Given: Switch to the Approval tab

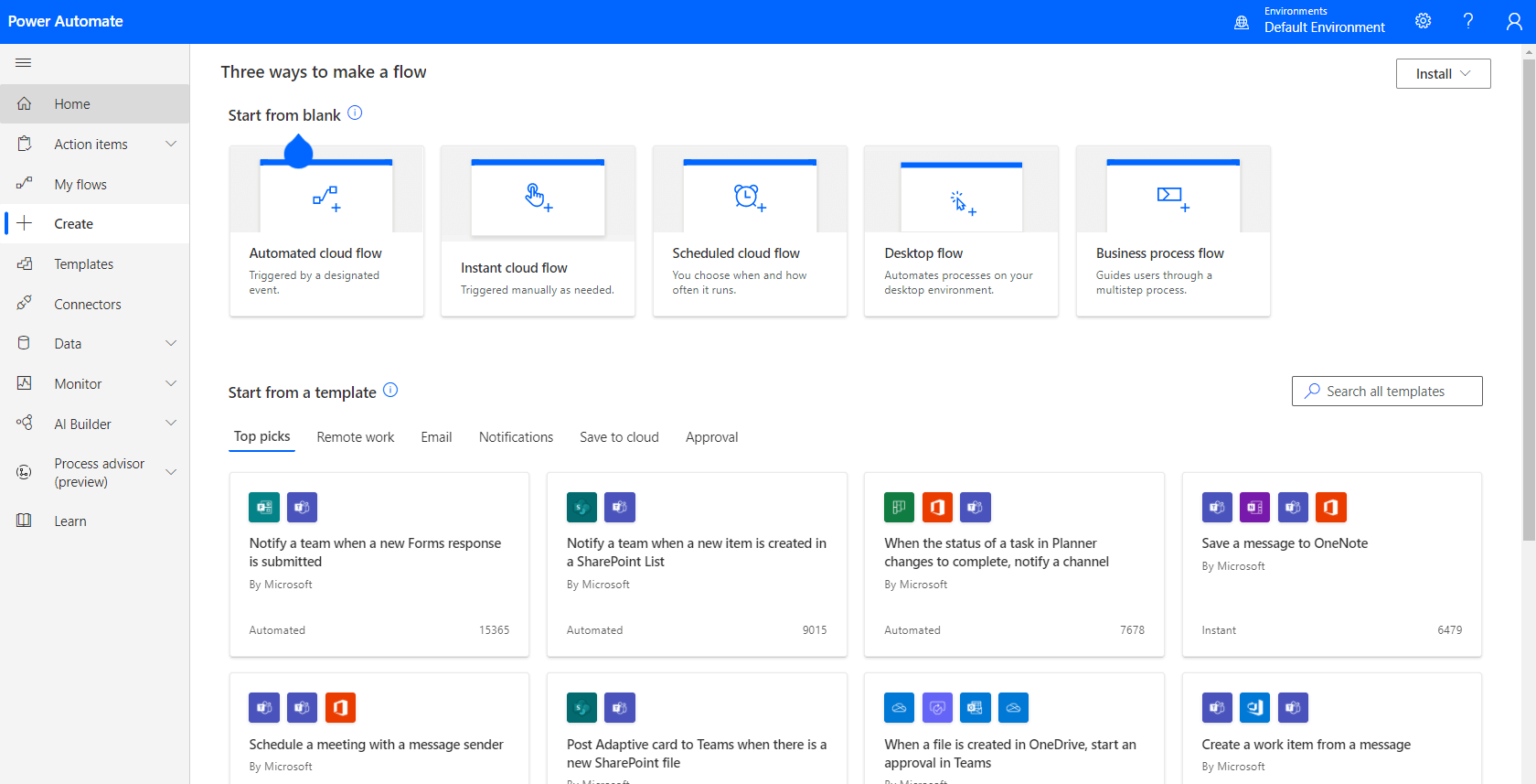Looking at the screenshot, I should 712,437.
